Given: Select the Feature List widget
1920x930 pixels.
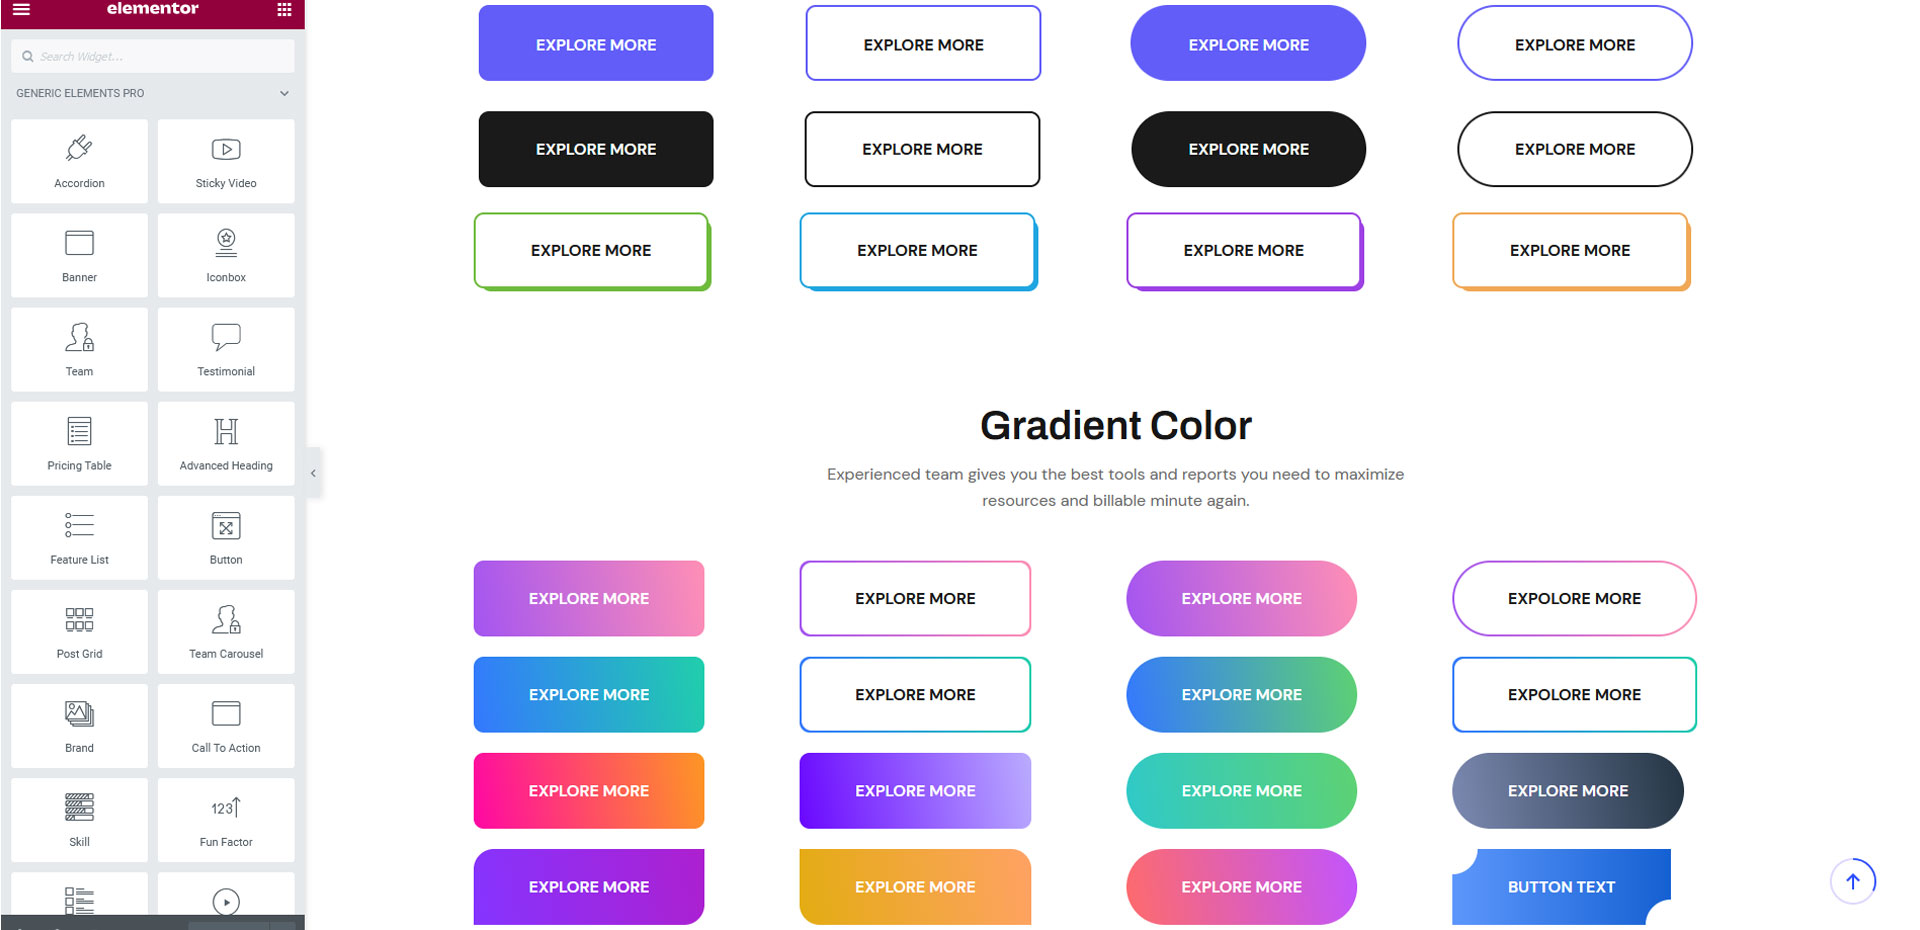Looking at the screenshot, I should (79, 537).
